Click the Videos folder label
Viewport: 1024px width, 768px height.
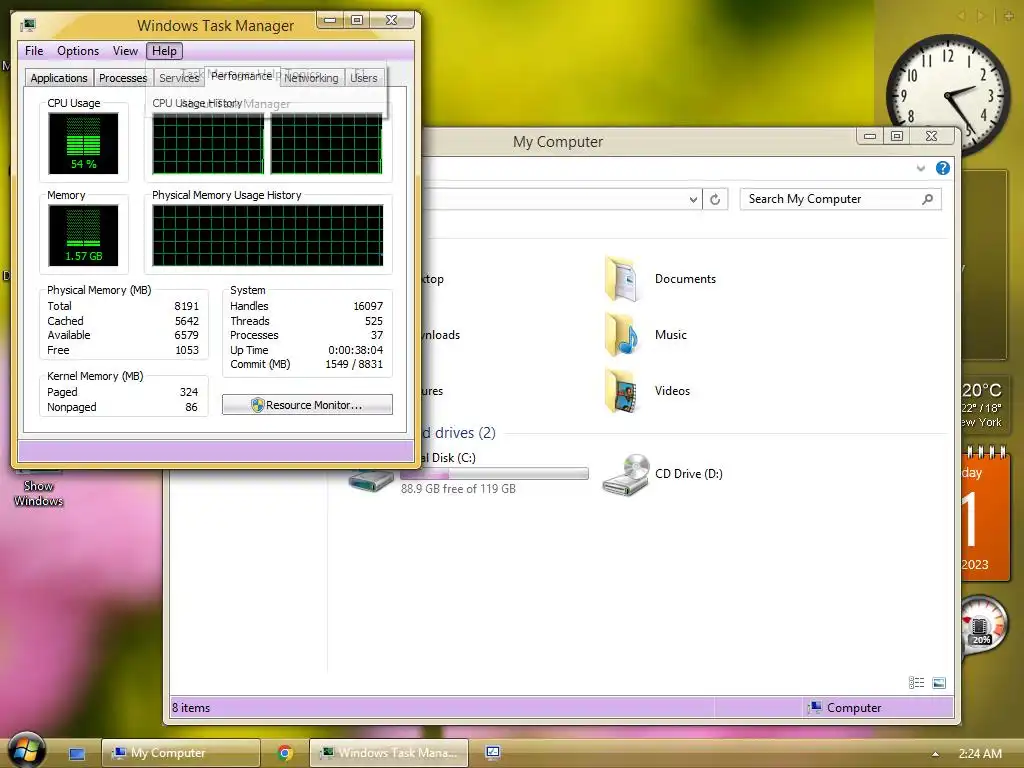pyautogui.click(x=672, y=391)
